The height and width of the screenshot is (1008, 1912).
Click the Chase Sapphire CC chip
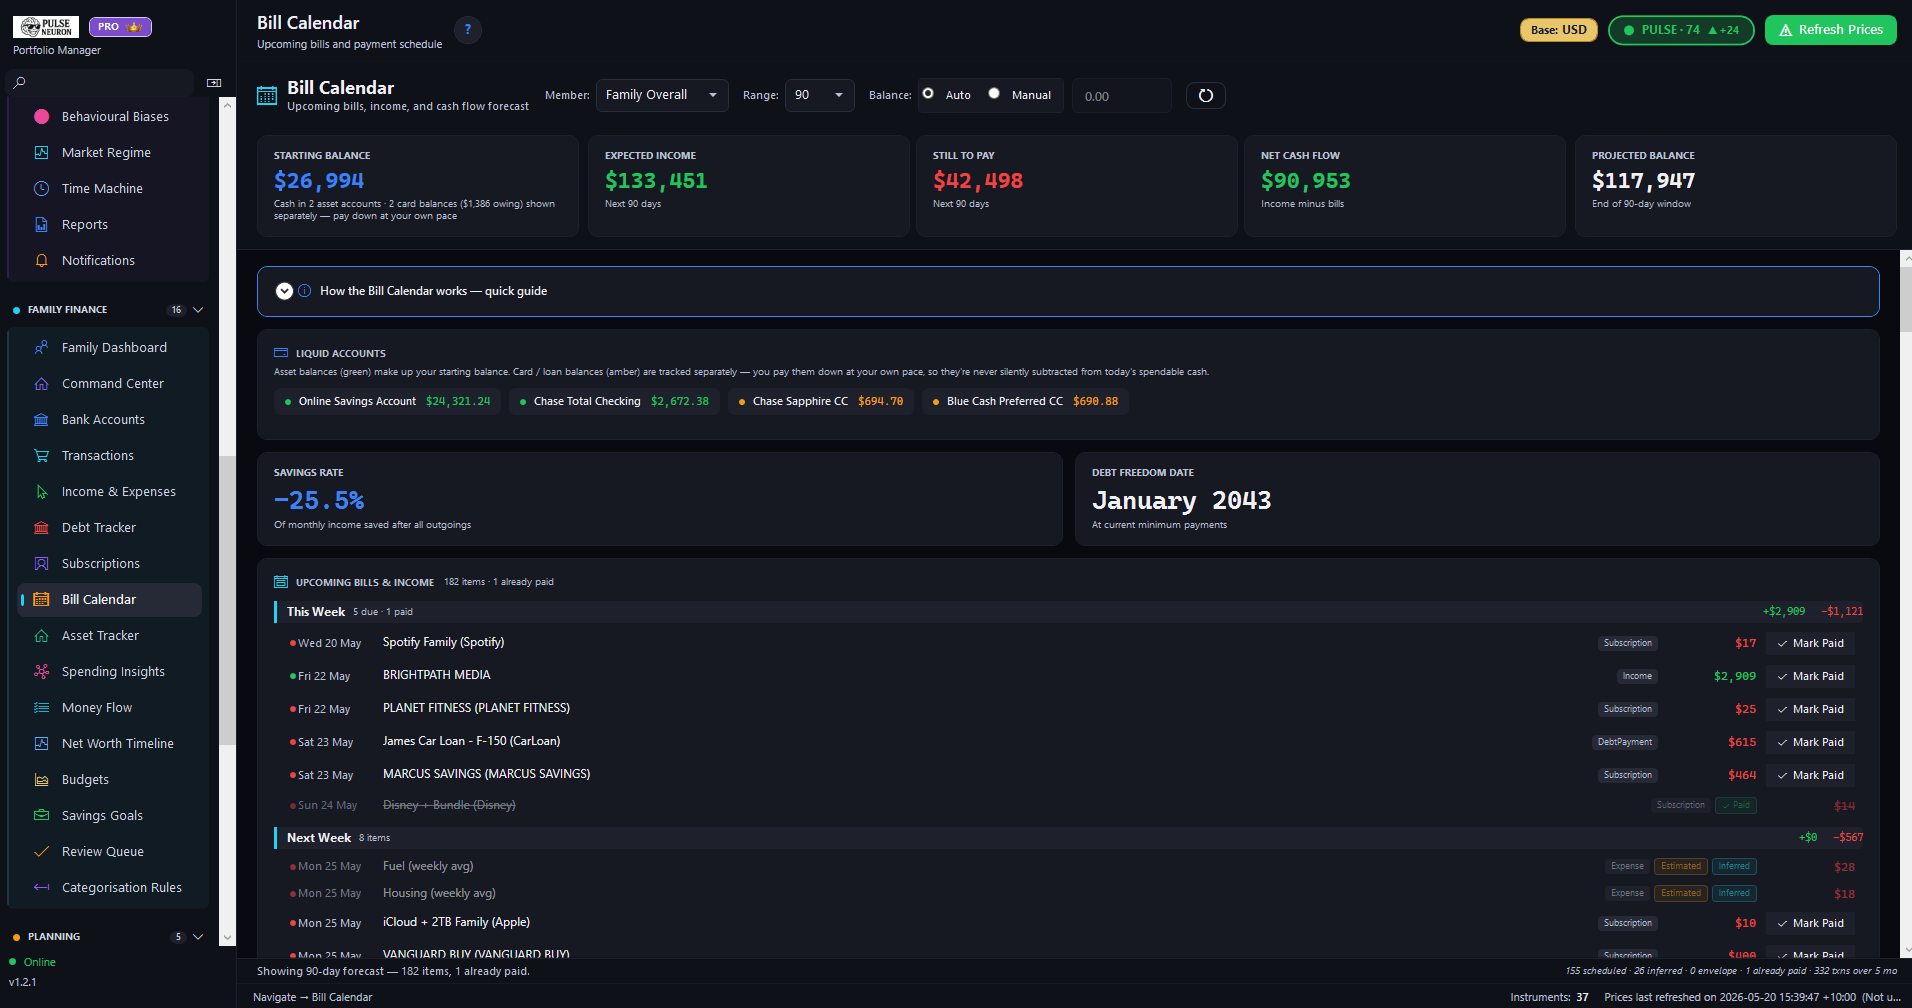820,401
